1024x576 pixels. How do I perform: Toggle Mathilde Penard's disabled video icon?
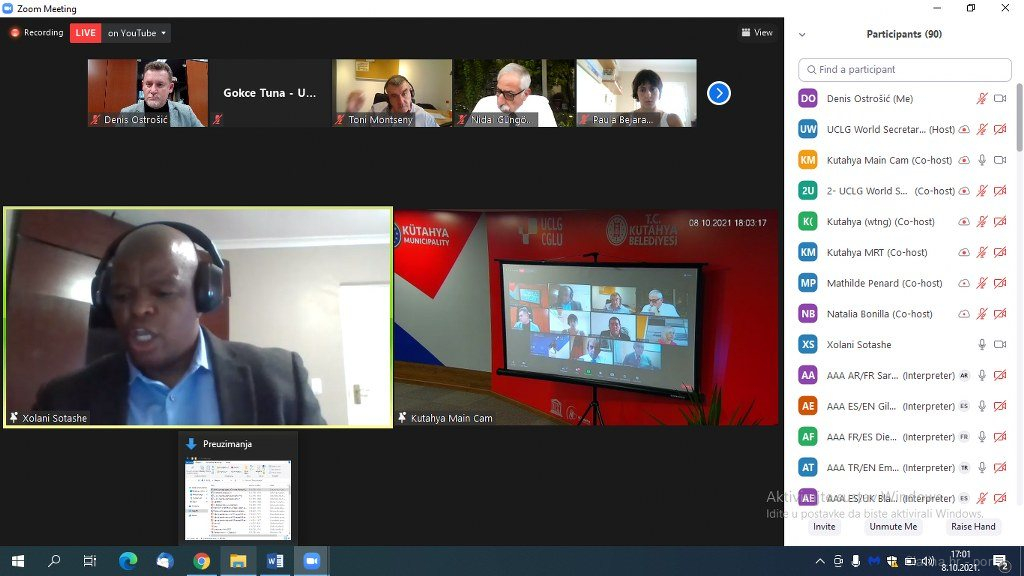coord(999,284)
